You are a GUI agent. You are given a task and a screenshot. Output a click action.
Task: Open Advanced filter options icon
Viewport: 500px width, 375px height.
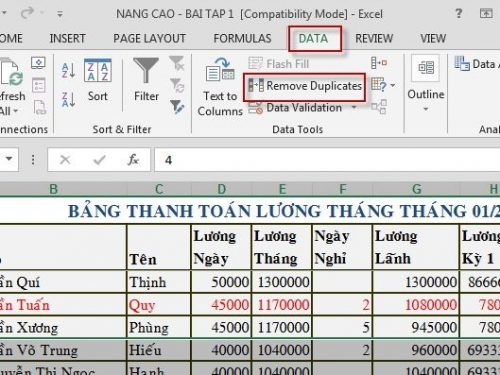pos(177,107)
